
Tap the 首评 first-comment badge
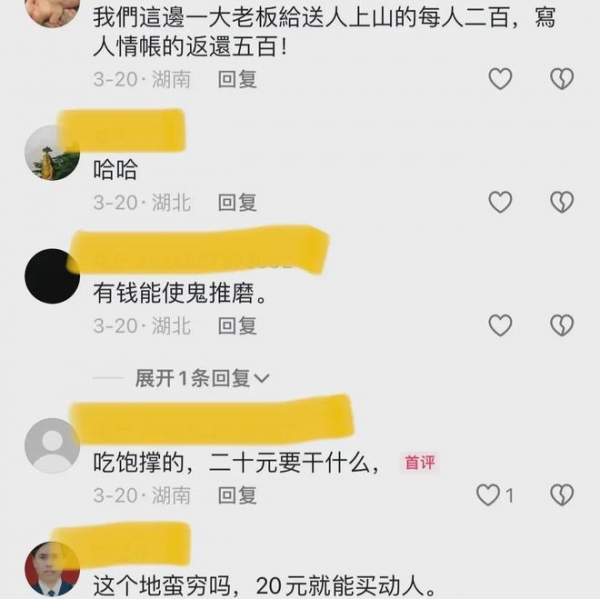(x=420, y=463)
